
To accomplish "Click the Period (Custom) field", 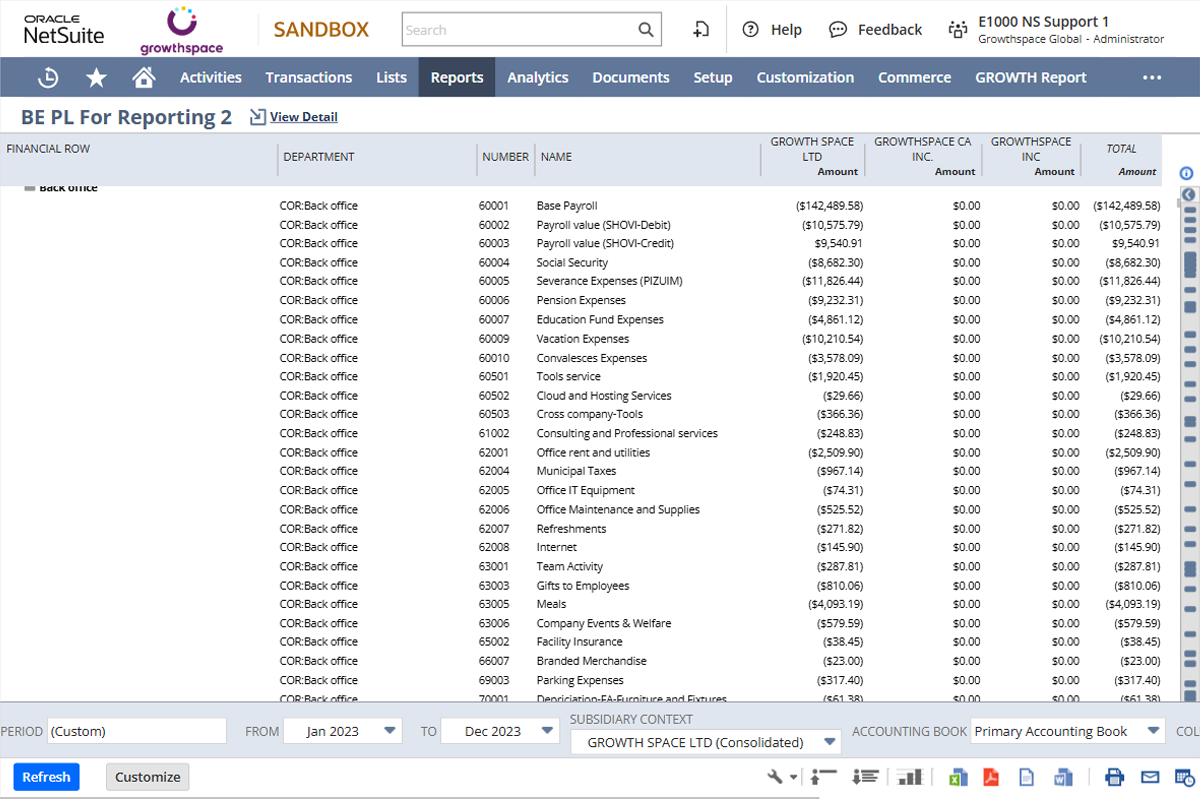I will pyautogui.click(x=137, y=731).
